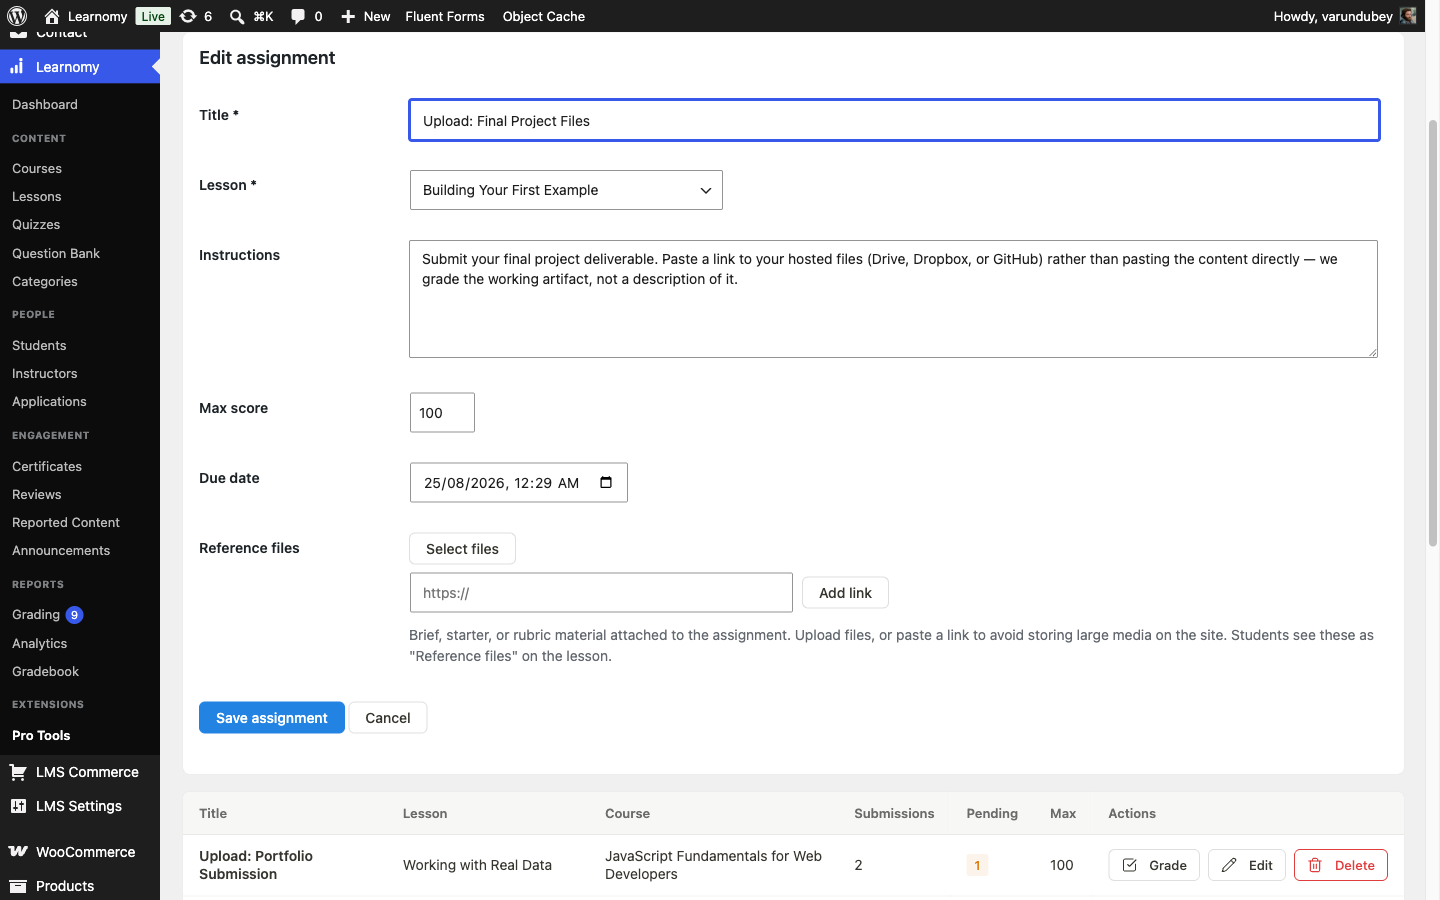Click the LMS Commerce cart icon
This screenshot has width=1440, height=900.
[x=18, y=772]
